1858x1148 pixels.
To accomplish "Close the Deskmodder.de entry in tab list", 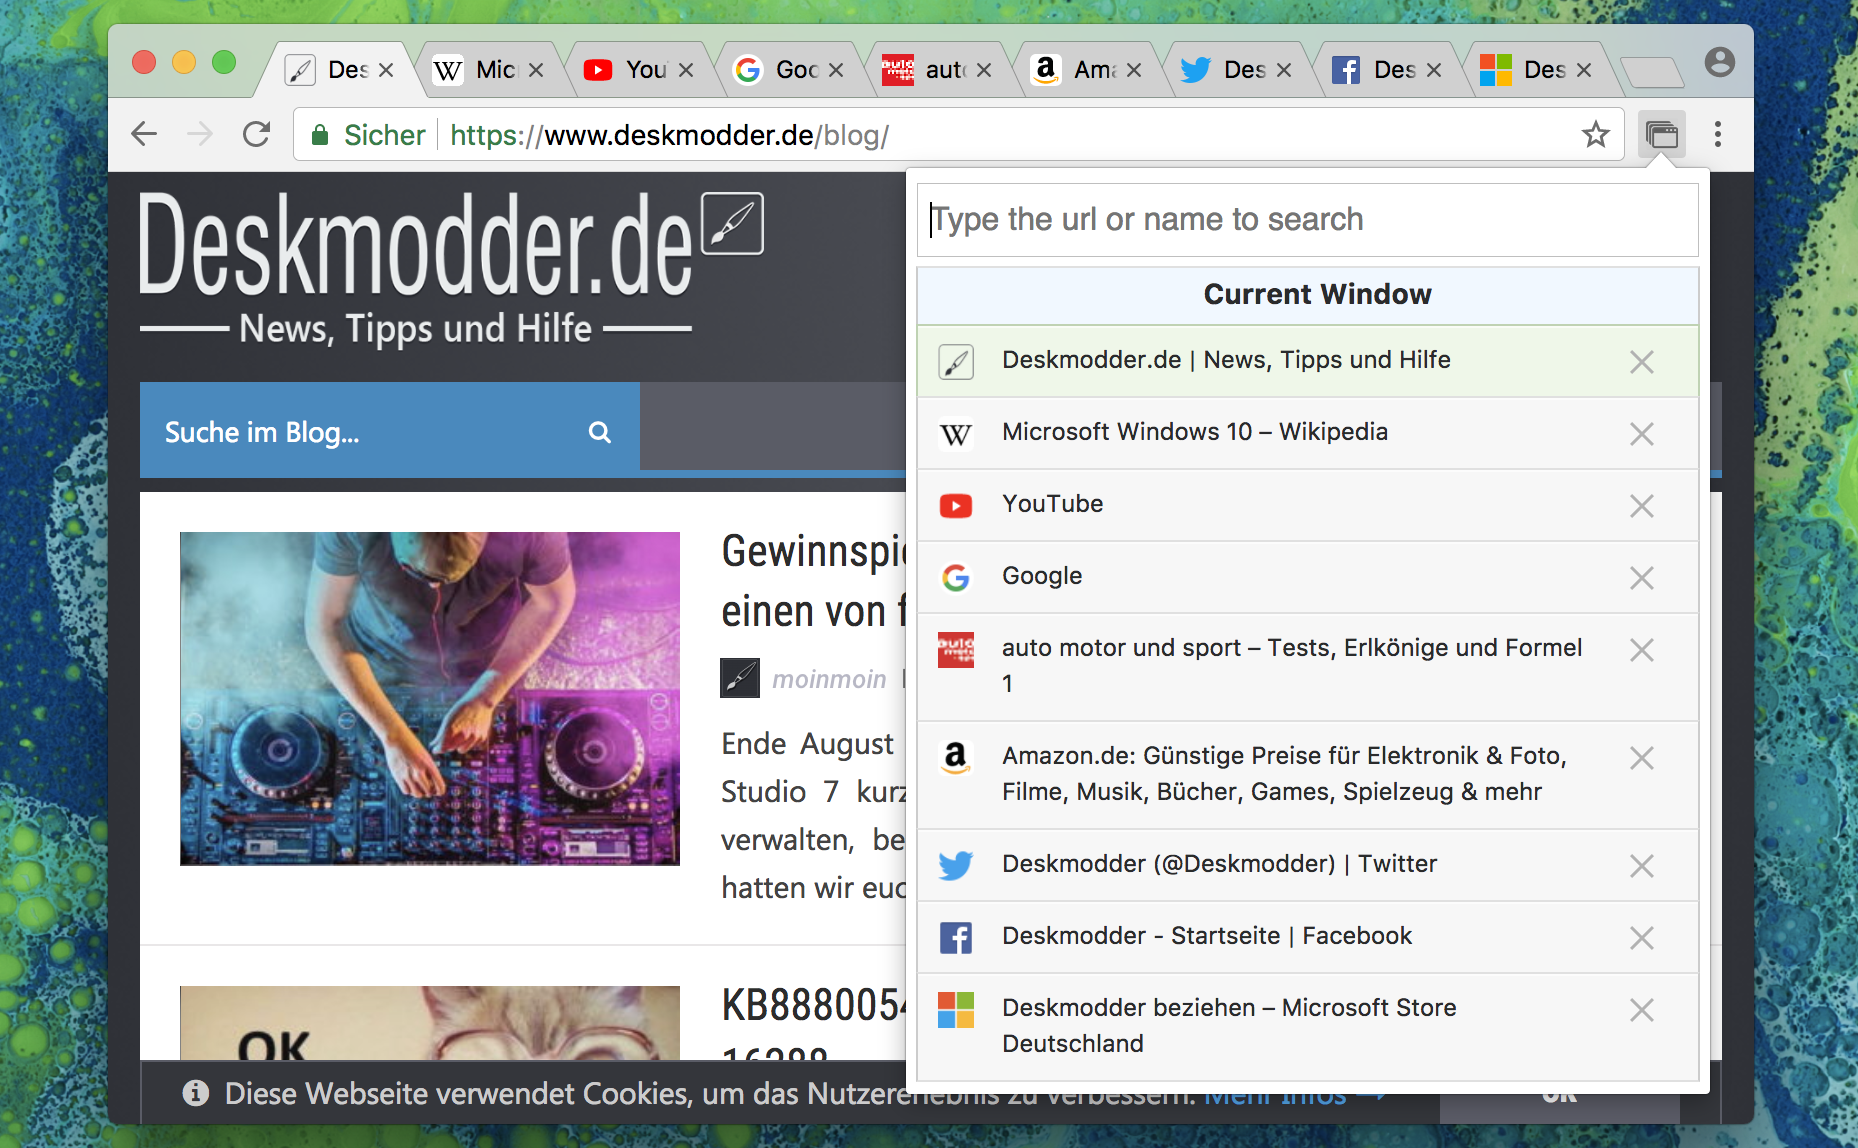I will click(x=1641, y=362).
